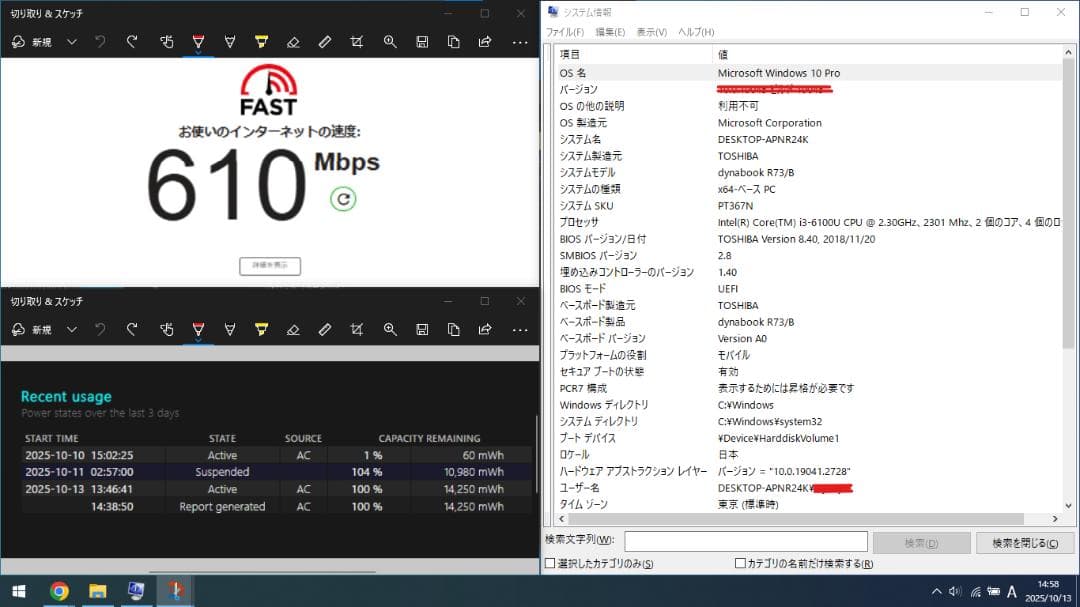1080x607 pixels.
Task: Click Share icon in upper Snip & Sketch toolbar
Action: [485, 42]
